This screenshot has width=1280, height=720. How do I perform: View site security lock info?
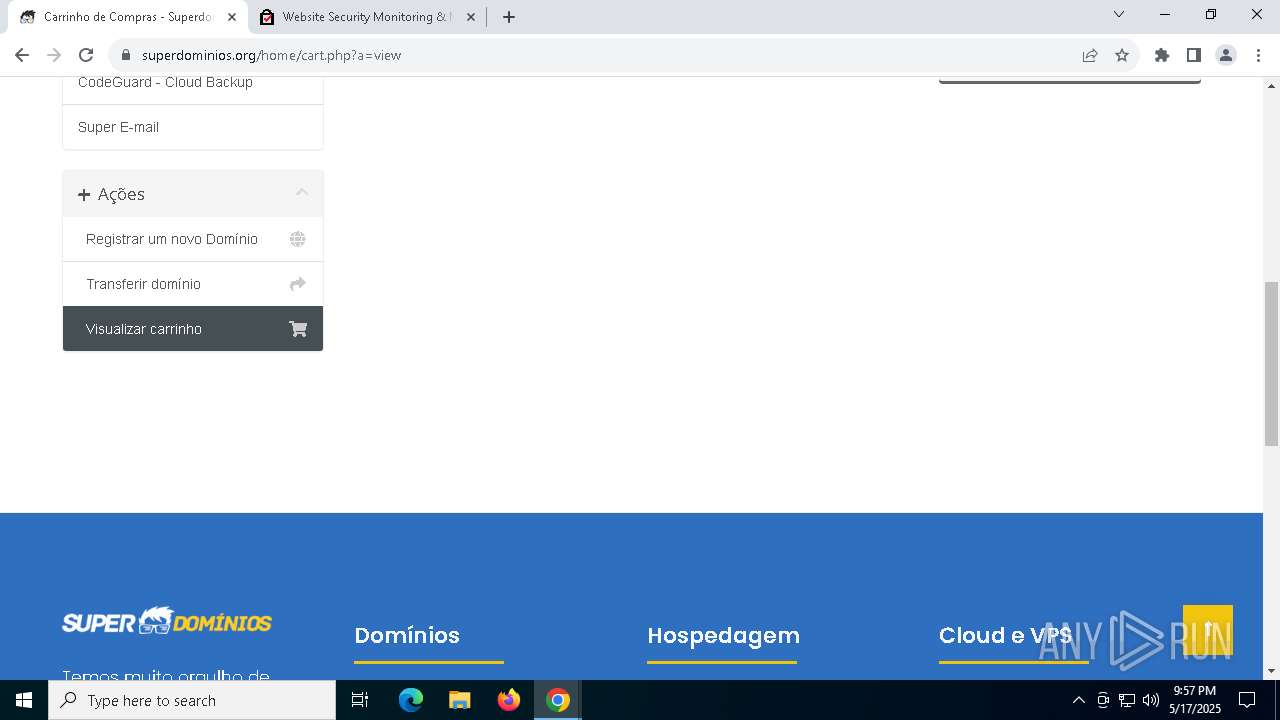125,55
